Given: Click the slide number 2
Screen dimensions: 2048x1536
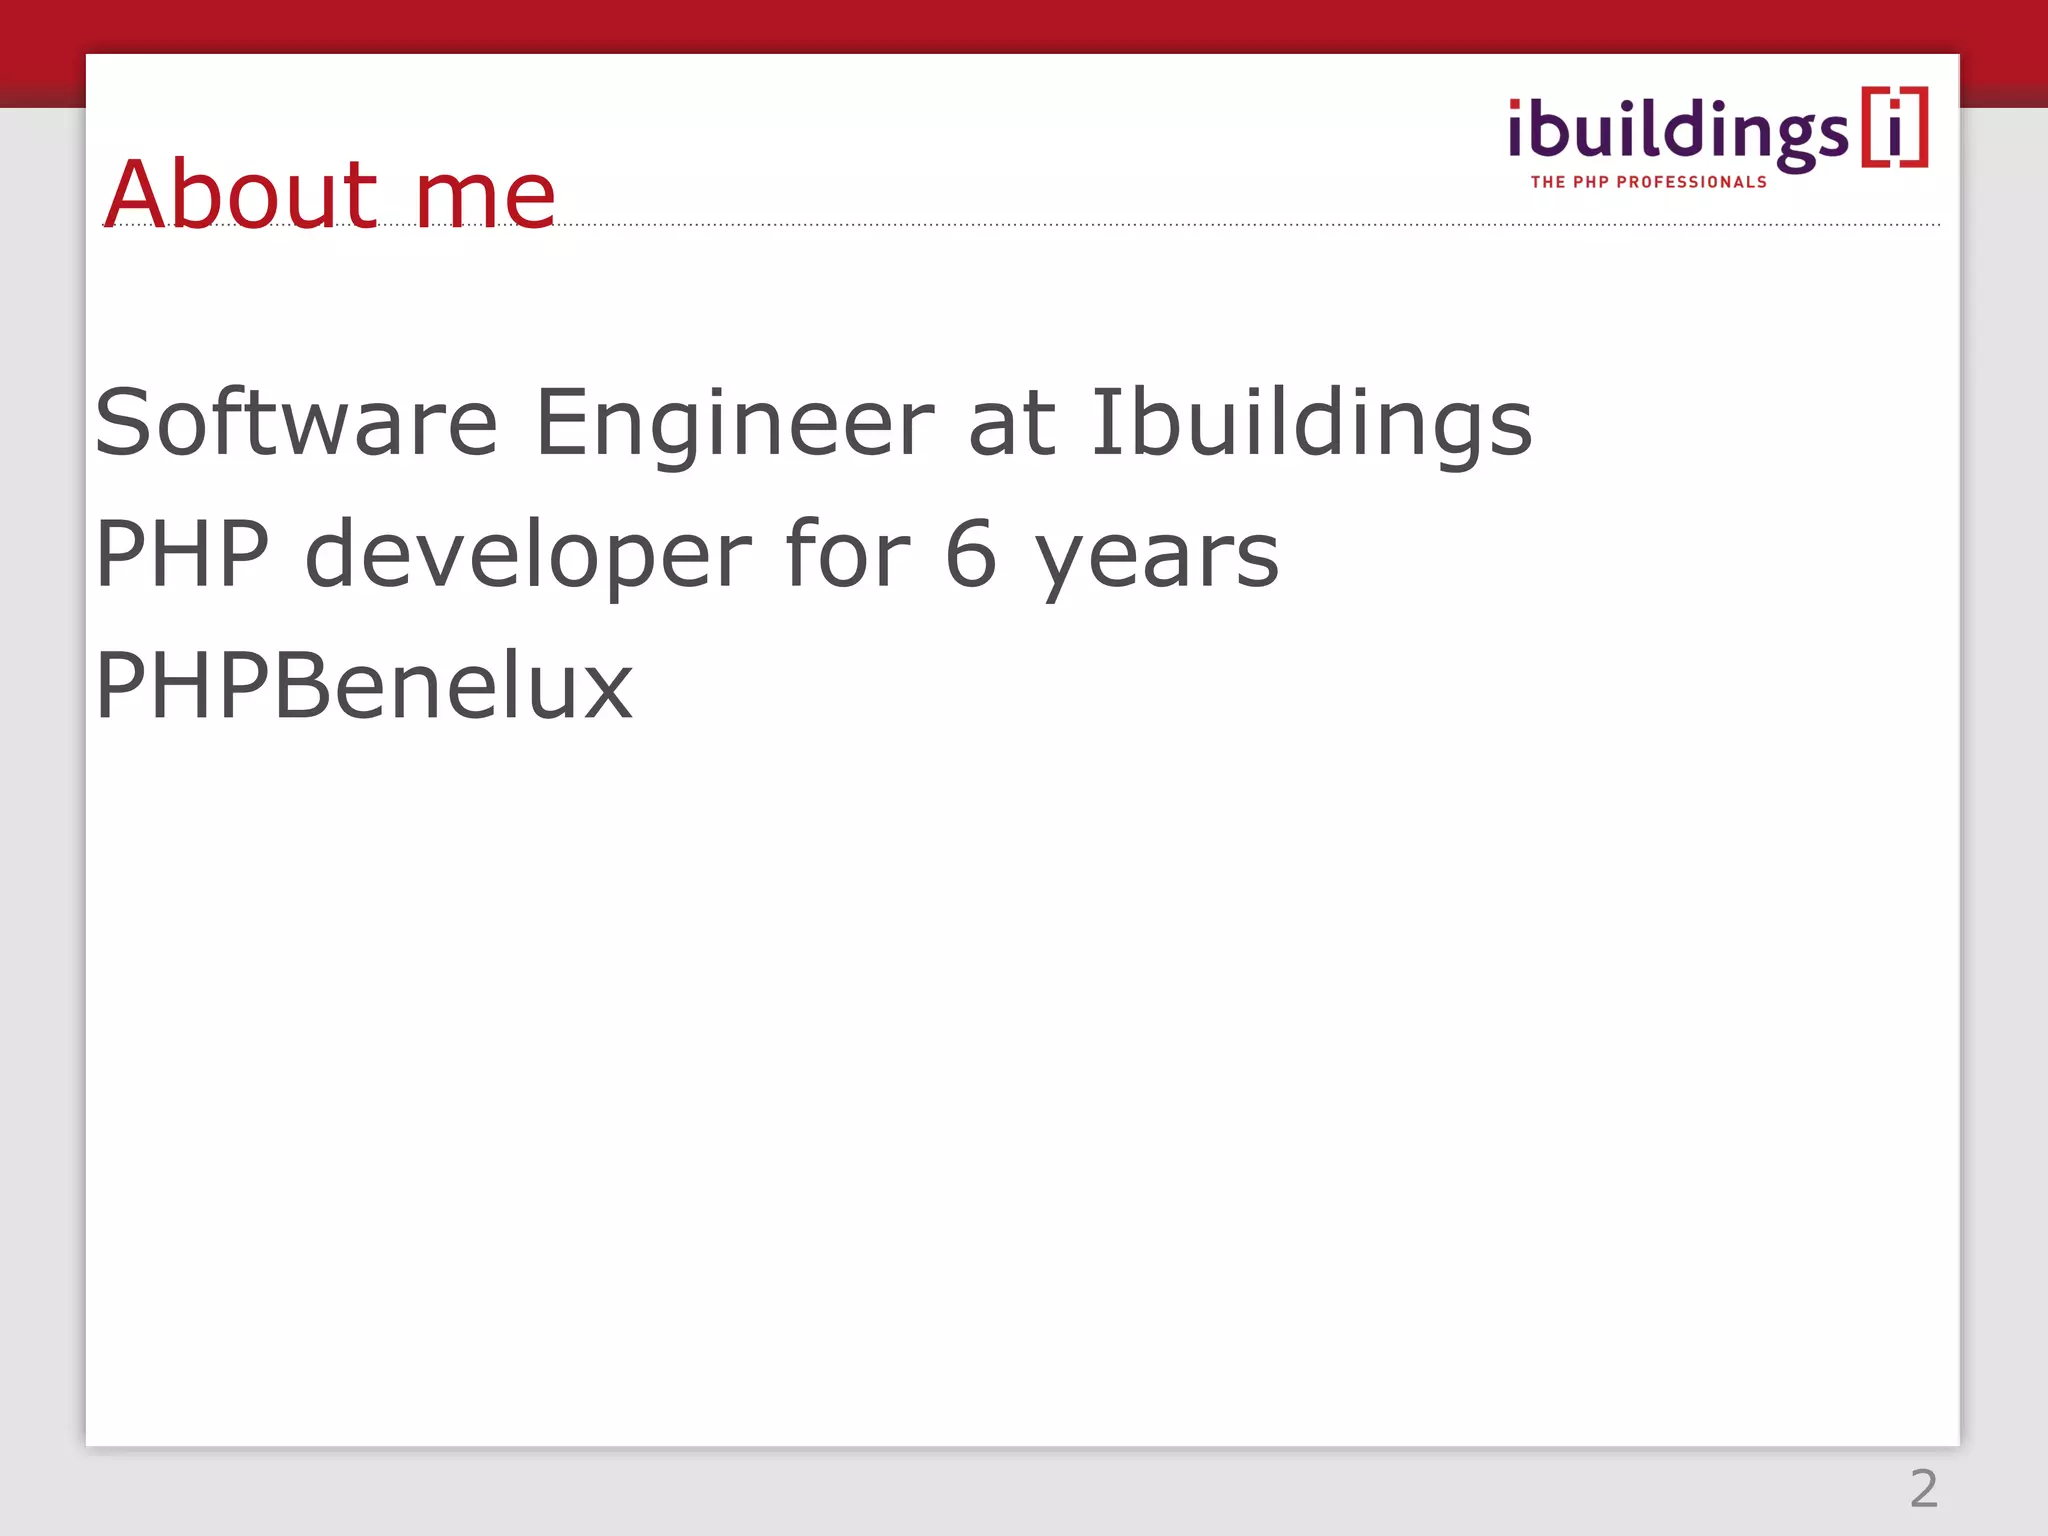Looking at the screenshot, I should tap(1923, 1489).
